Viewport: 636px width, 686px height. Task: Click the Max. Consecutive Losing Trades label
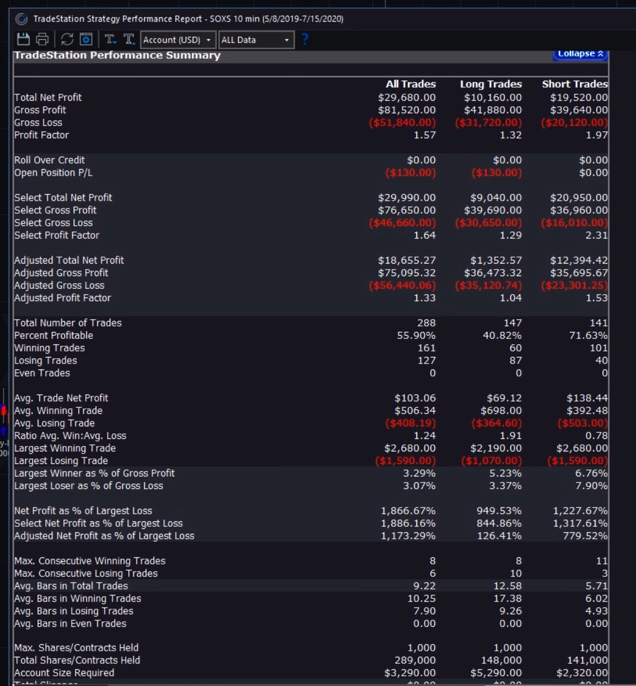coord(86,573)
